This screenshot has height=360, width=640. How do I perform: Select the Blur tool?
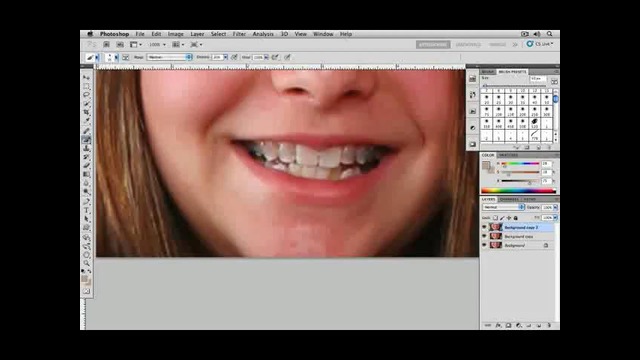coord(87,183)
